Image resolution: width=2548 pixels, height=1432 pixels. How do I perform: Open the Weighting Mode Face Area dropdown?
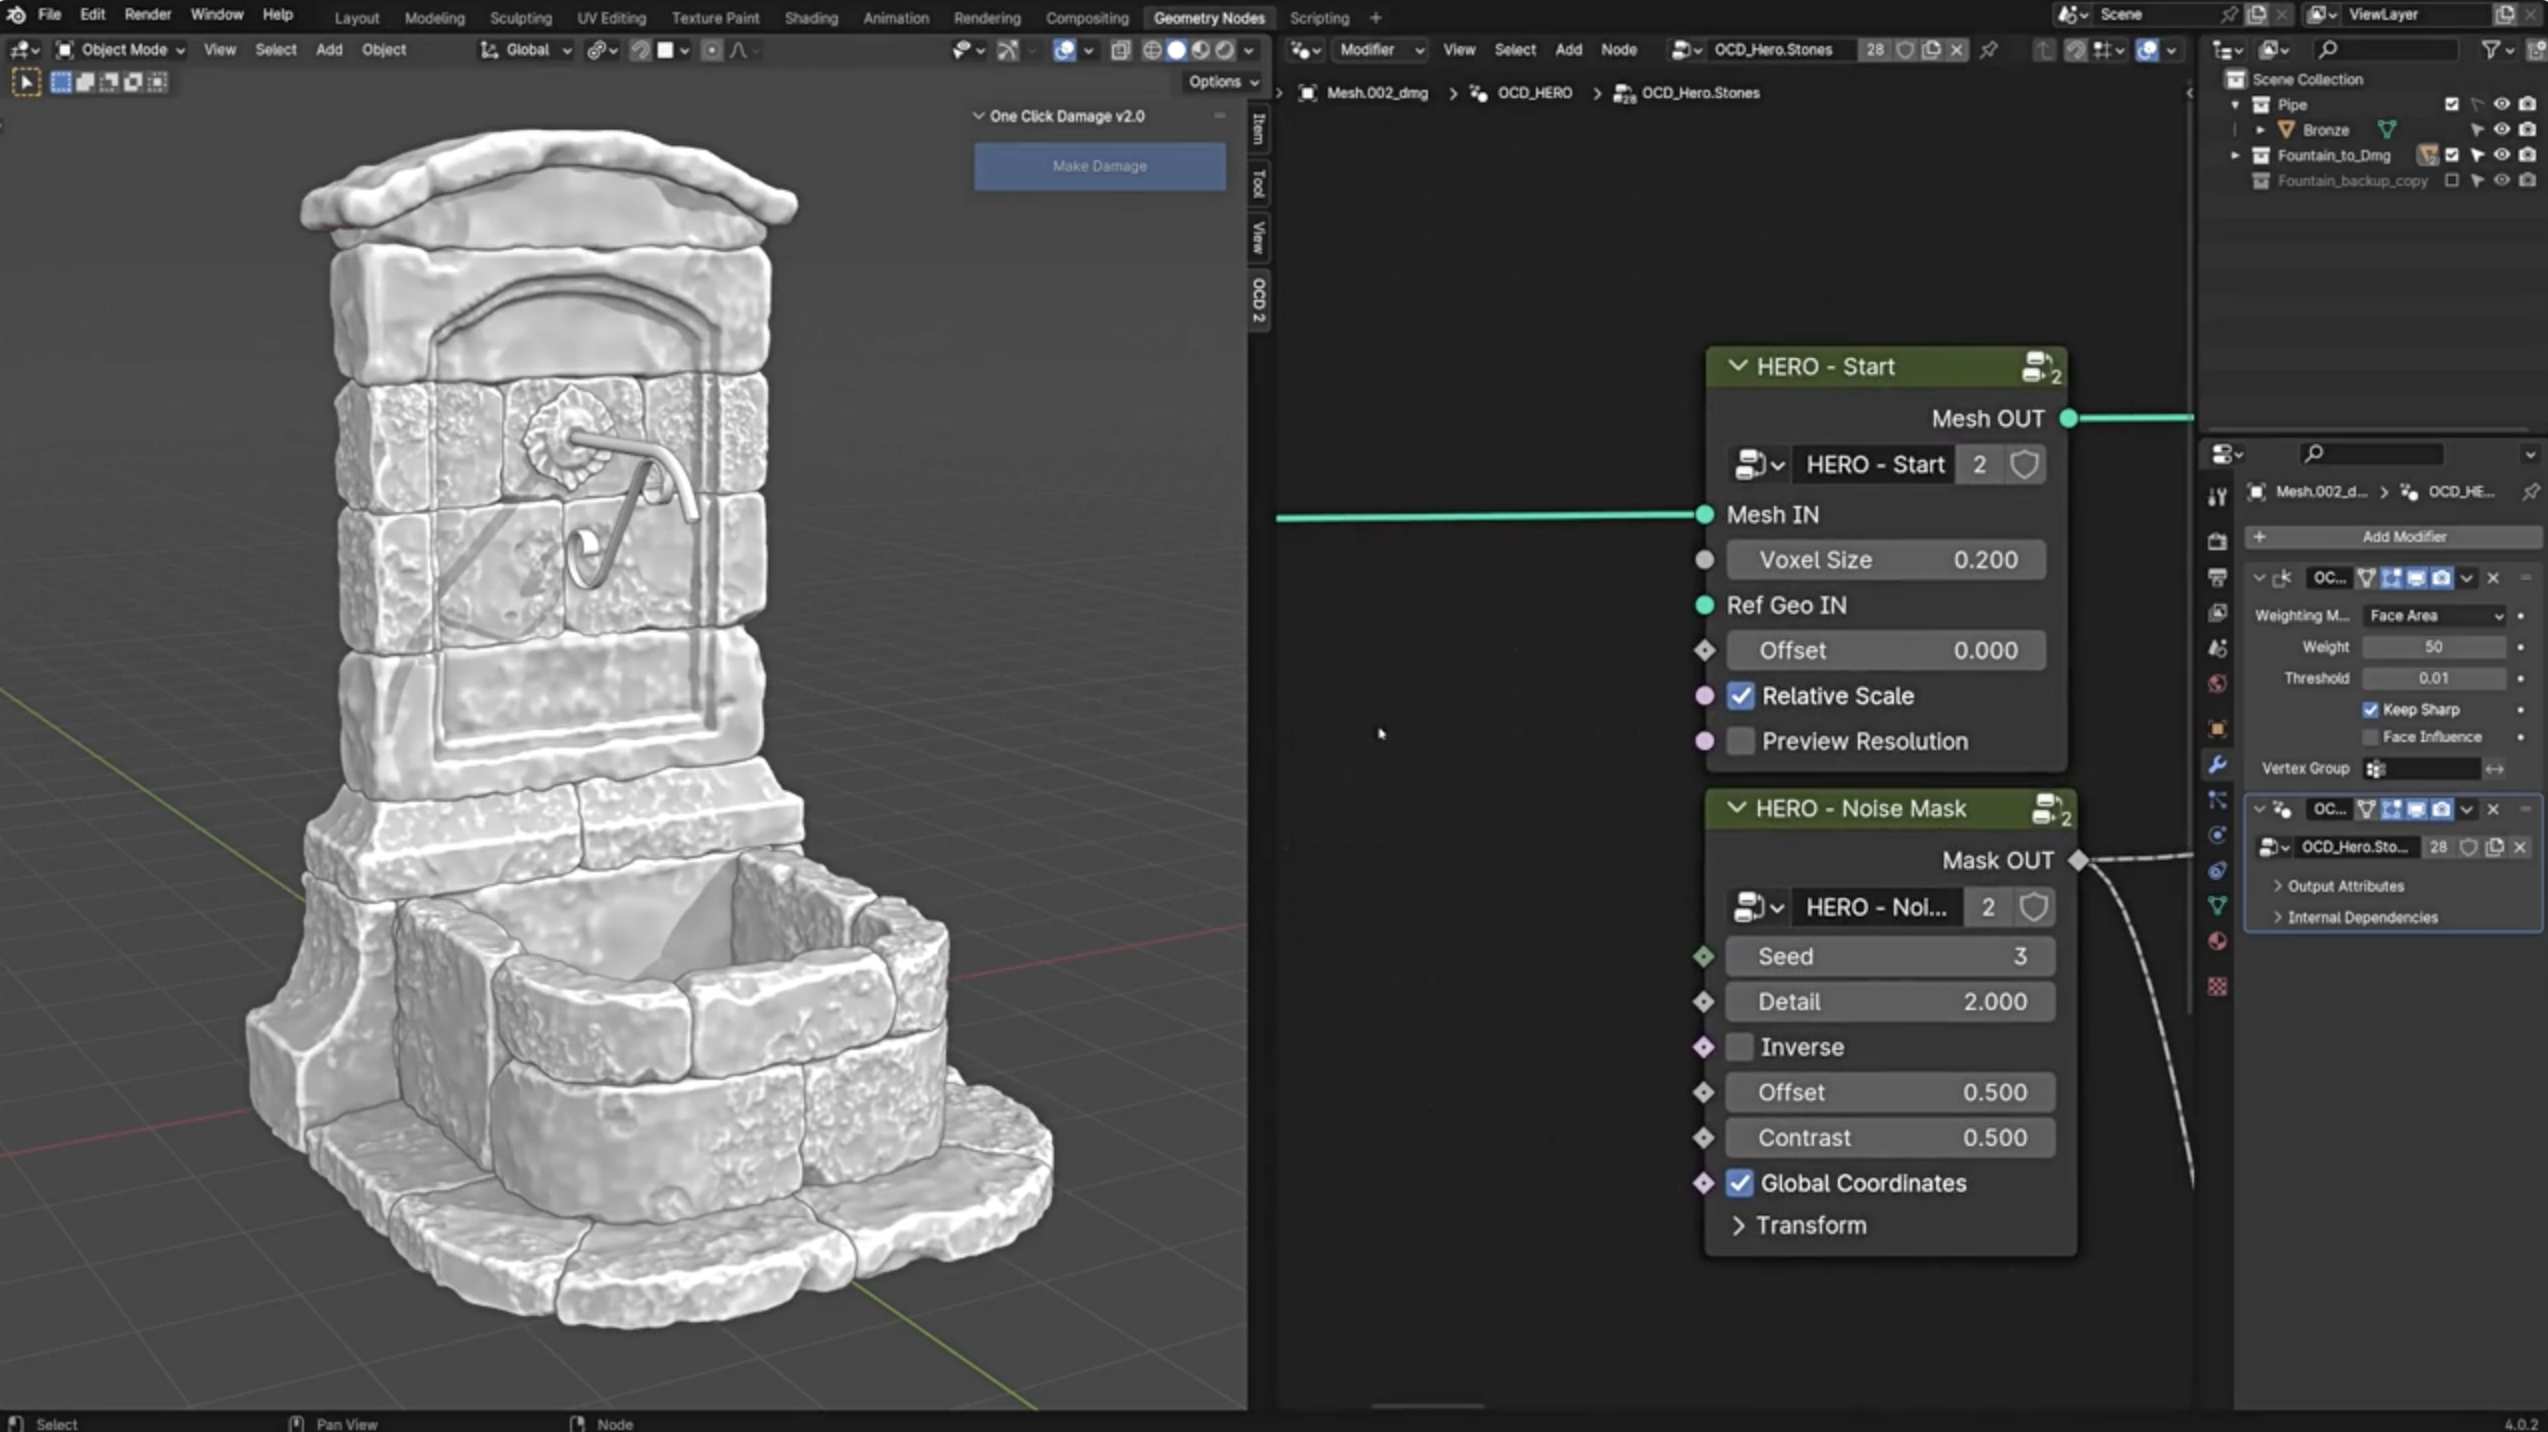point(2434,616)
